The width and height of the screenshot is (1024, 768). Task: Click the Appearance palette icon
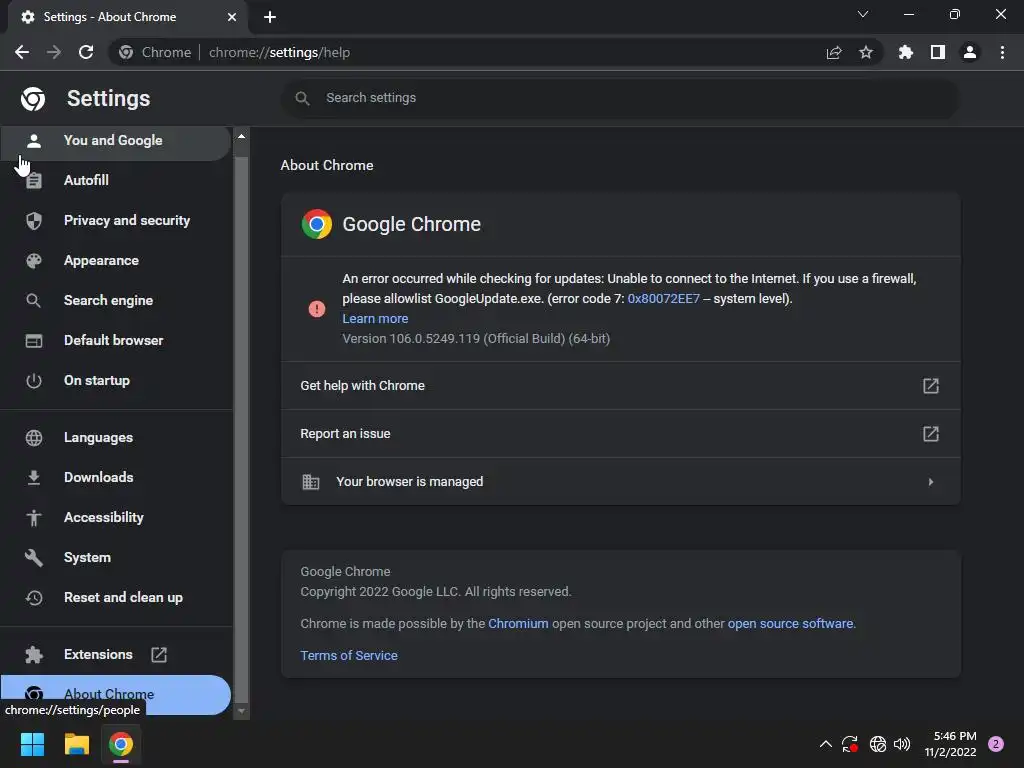(33, 261)
